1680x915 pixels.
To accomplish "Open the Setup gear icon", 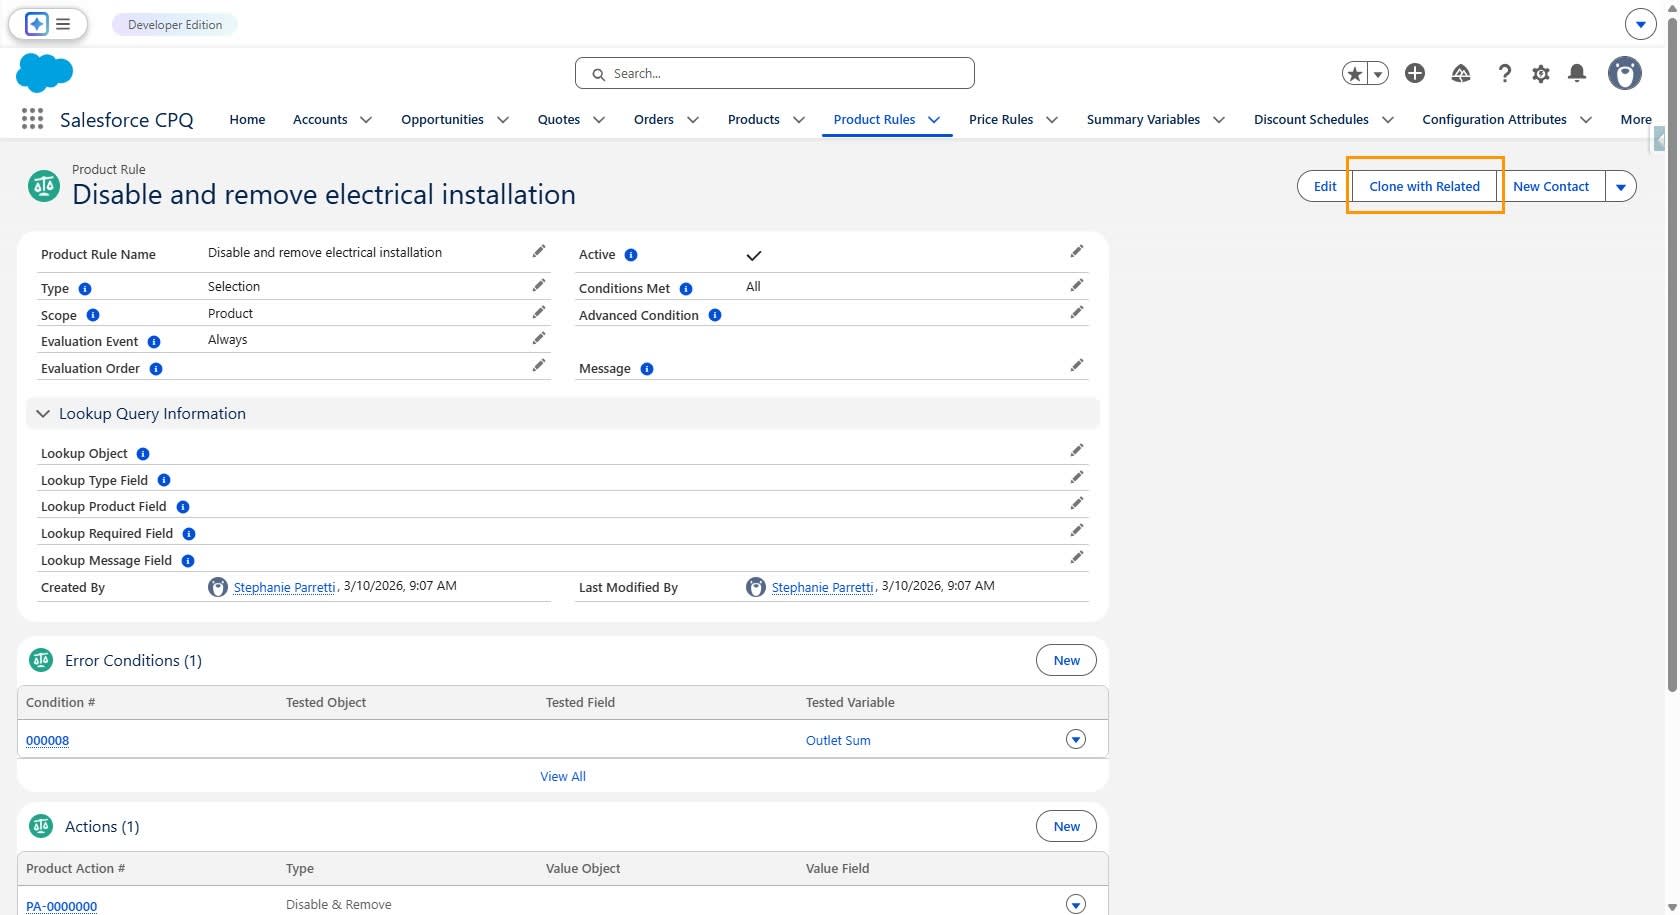I will coord(1541,73).
